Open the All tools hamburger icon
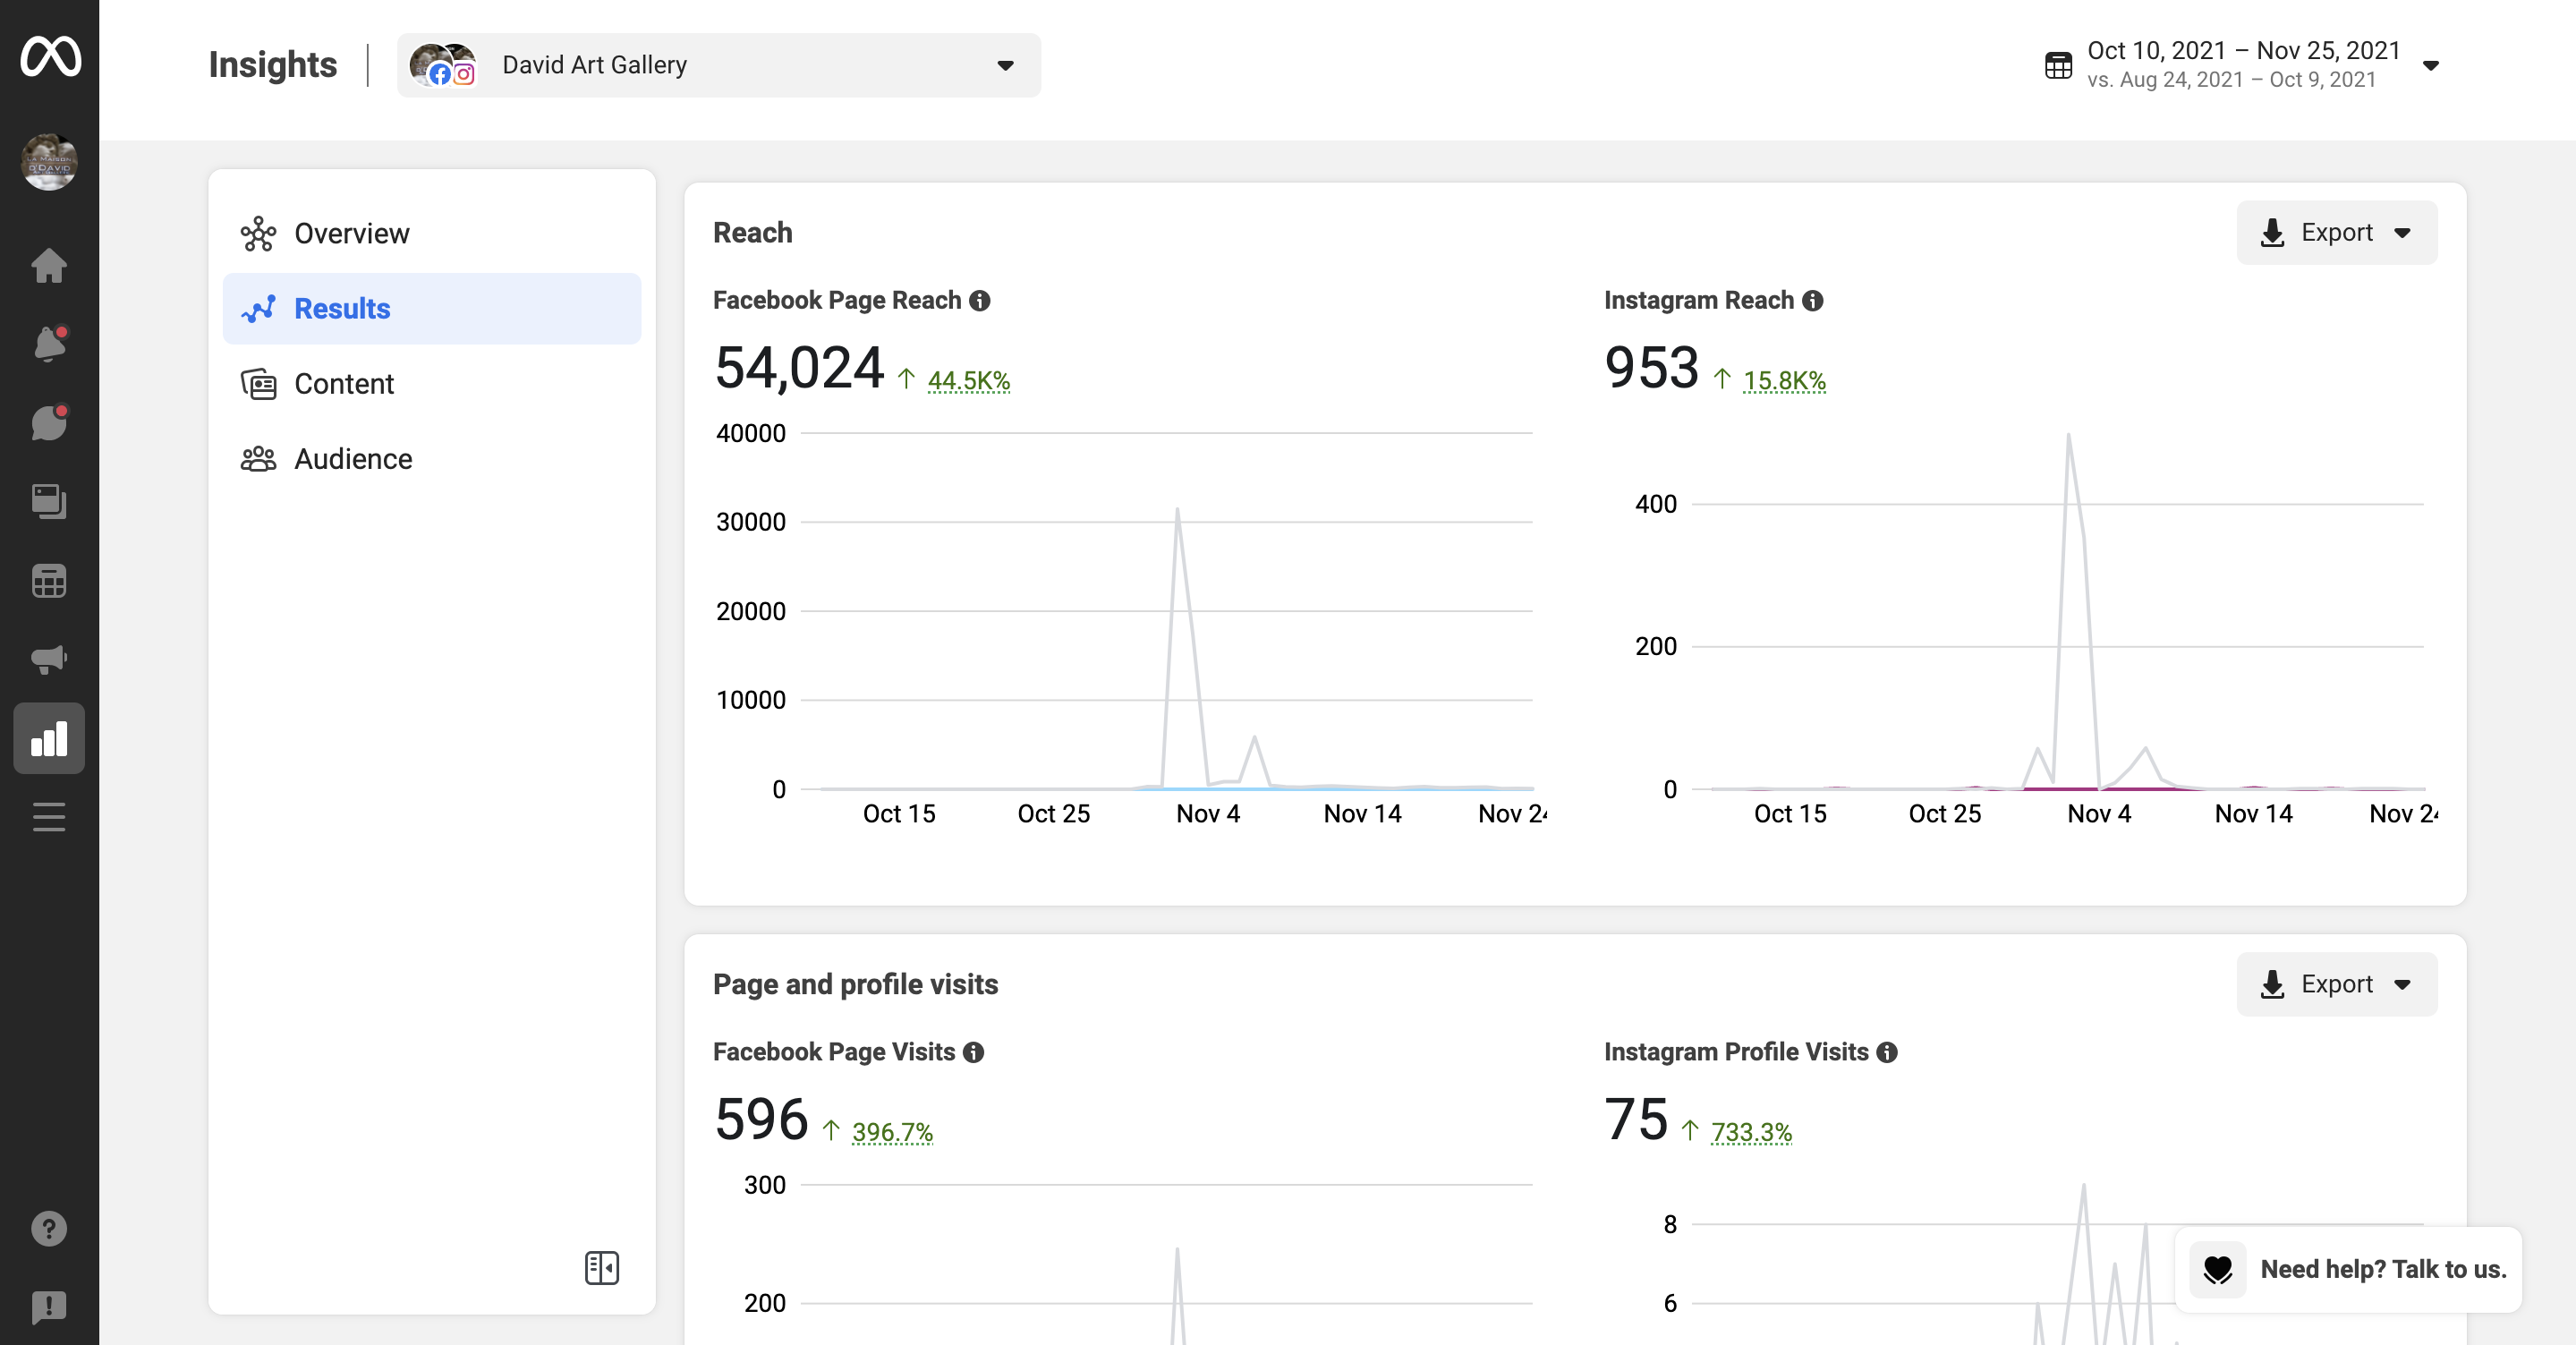 (49, 817)
